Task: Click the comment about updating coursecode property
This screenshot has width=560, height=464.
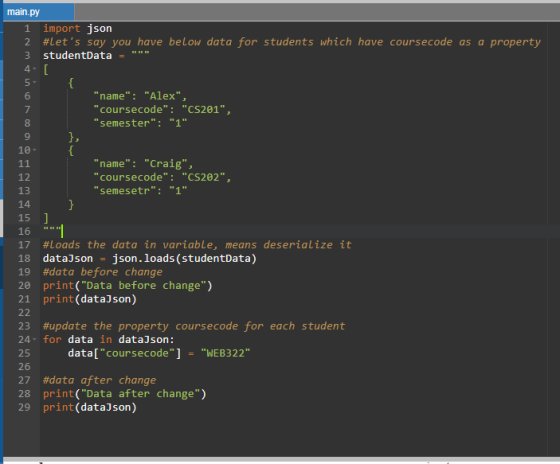Action: (194, 326)
